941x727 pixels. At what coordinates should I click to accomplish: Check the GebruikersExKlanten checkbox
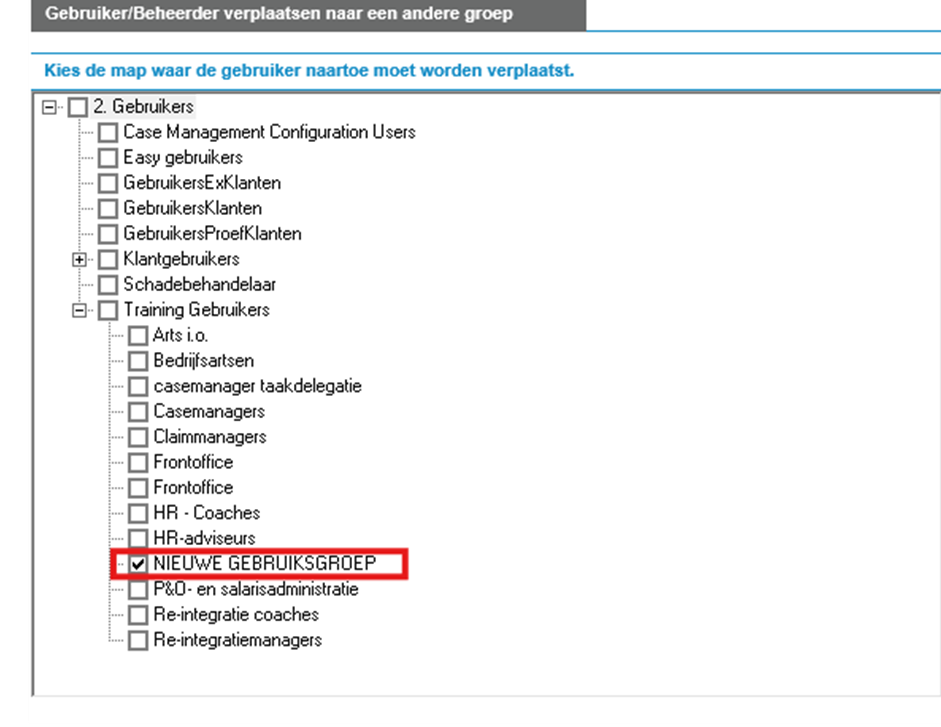click(x=108, y=183)
